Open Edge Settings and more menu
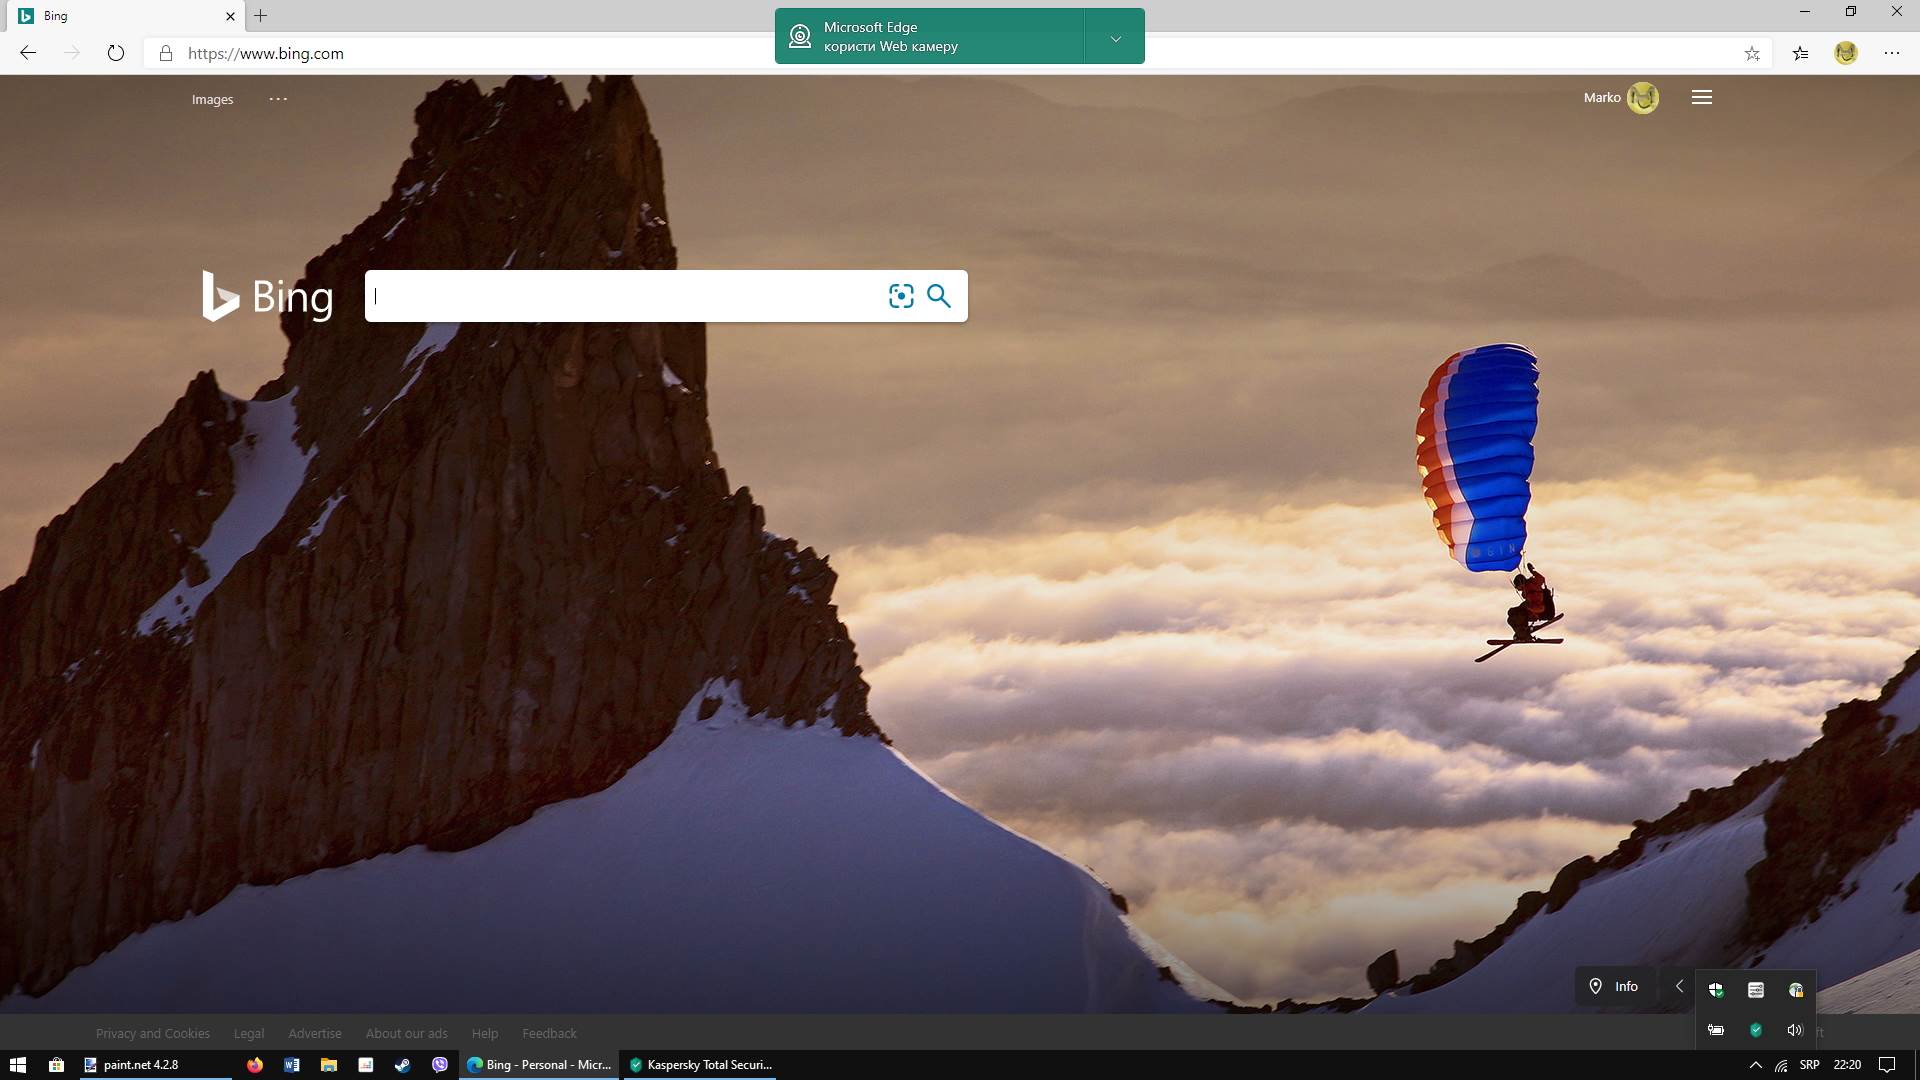The height and width of the screenshot is (1080, 1920). pyautogui.click(x=1892, y=54)
